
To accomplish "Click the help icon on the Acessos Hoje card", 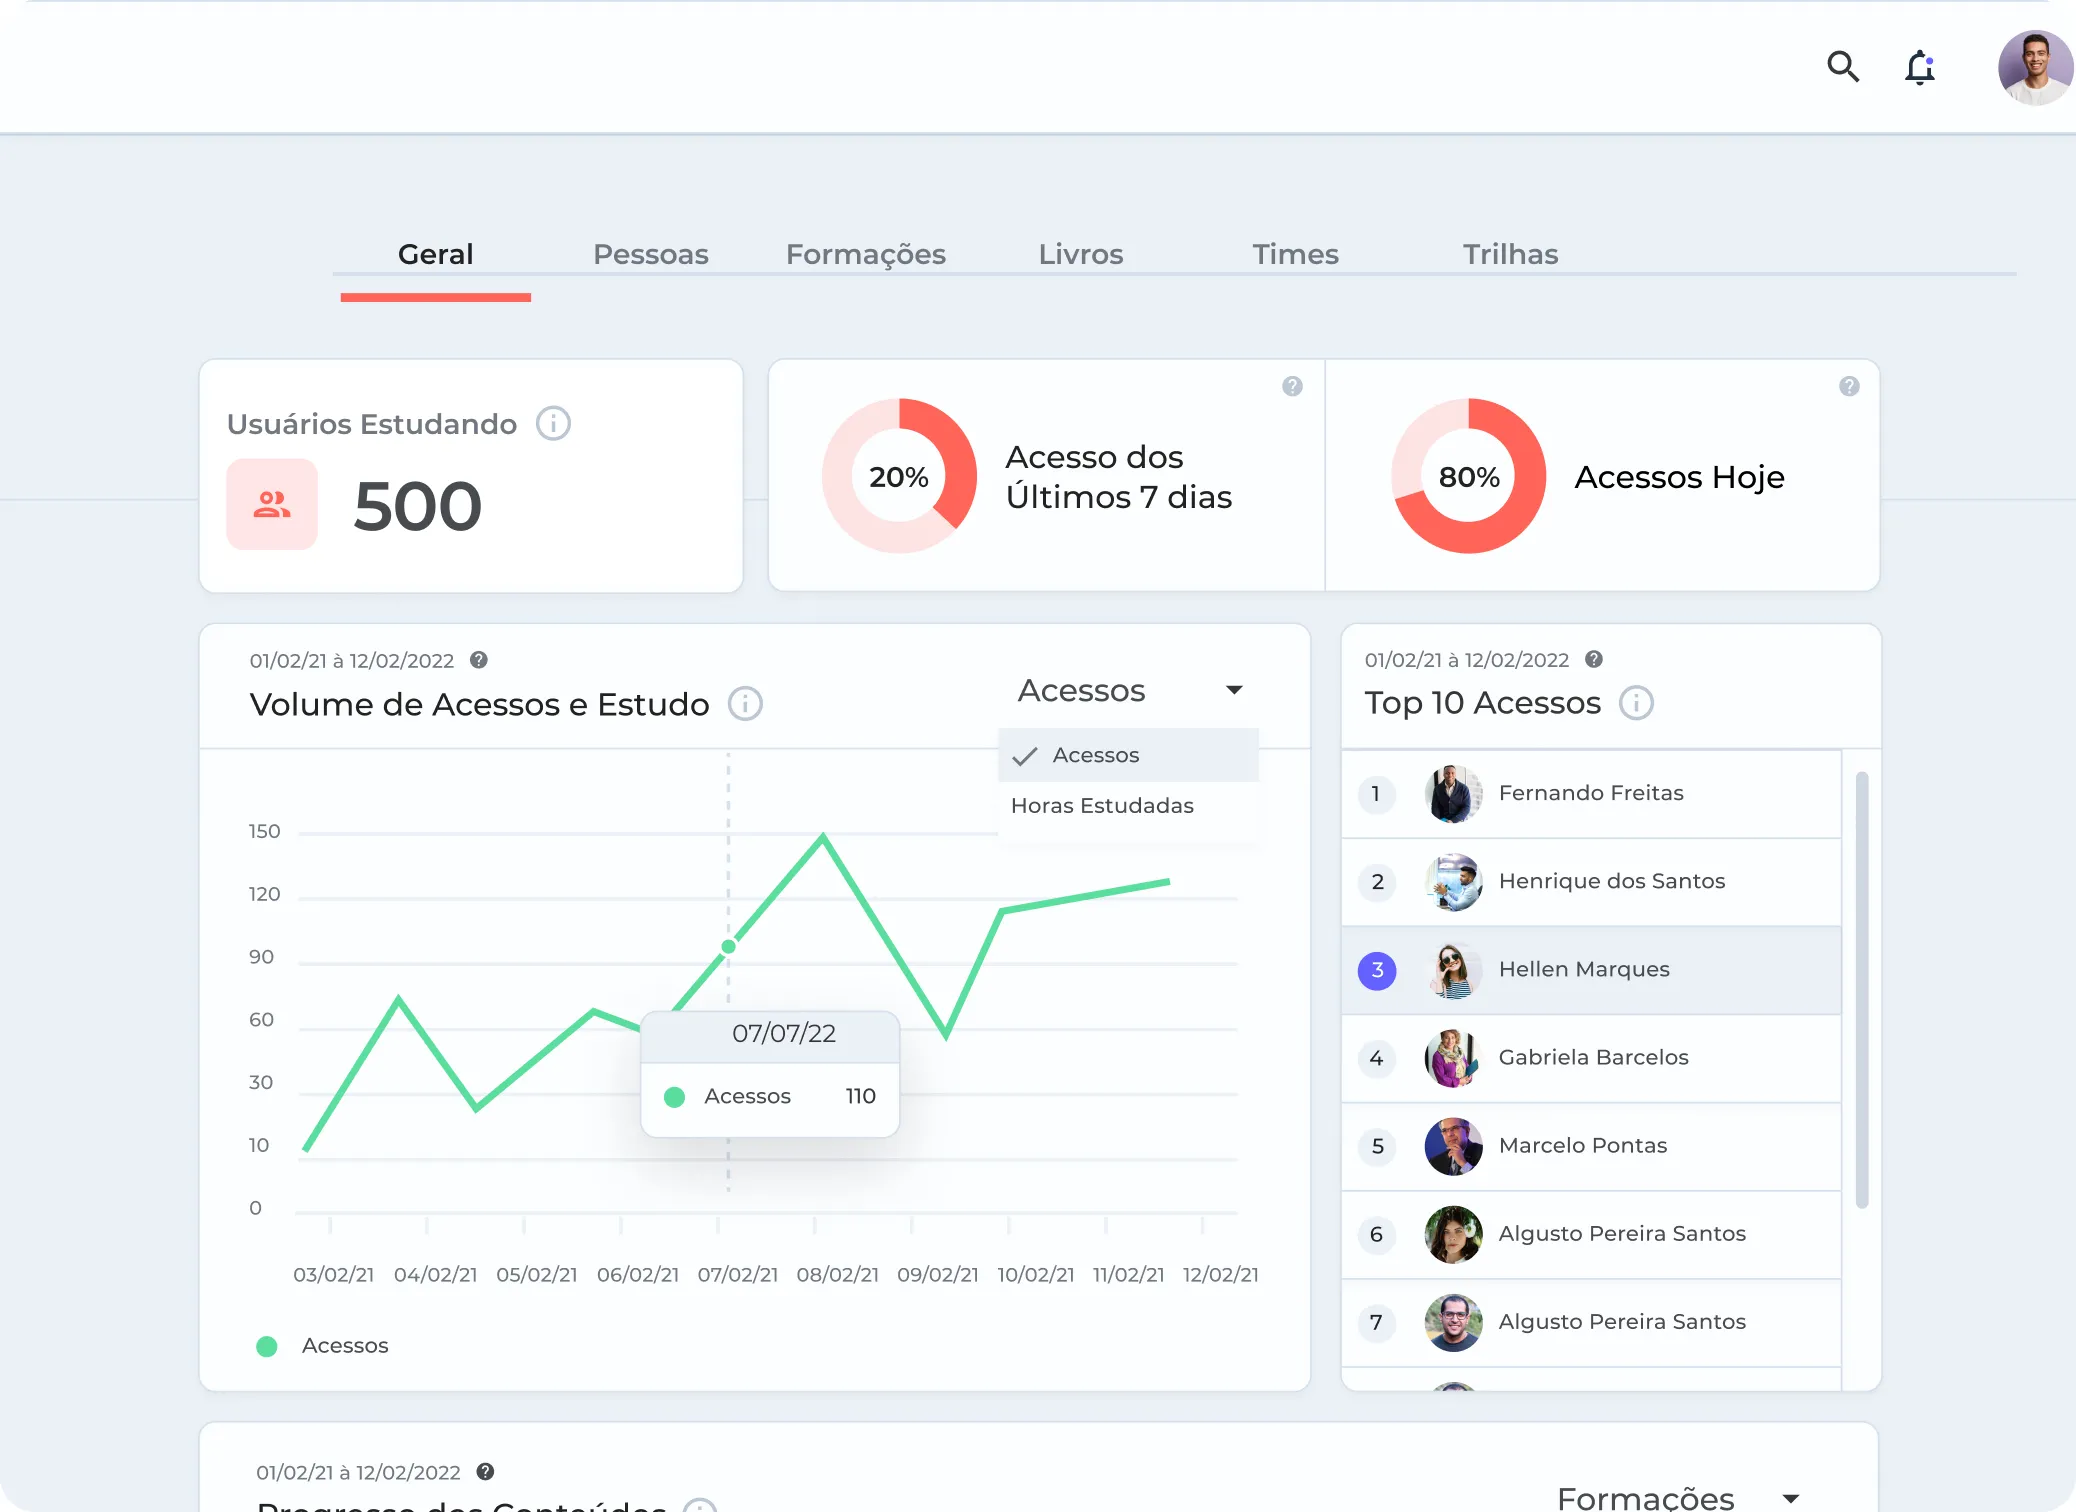I will [1849, 386].
